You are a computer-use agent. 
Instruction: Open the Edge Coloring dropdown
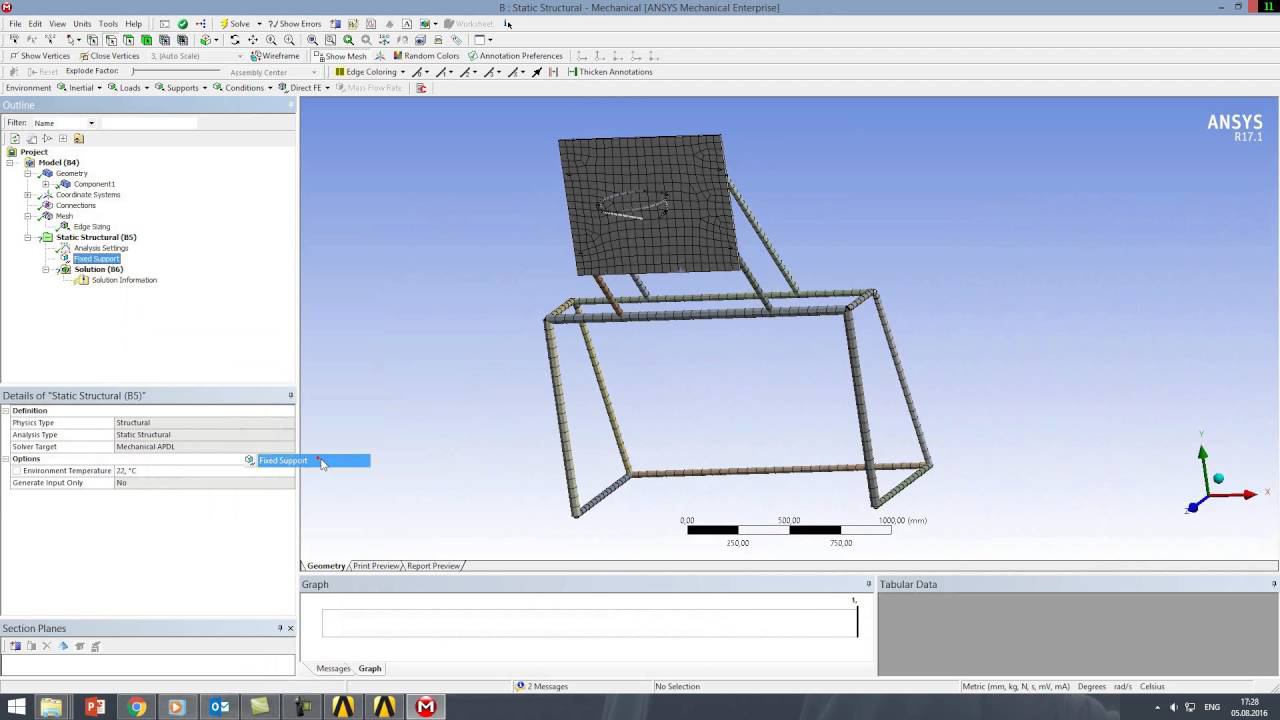click(370, 72)
